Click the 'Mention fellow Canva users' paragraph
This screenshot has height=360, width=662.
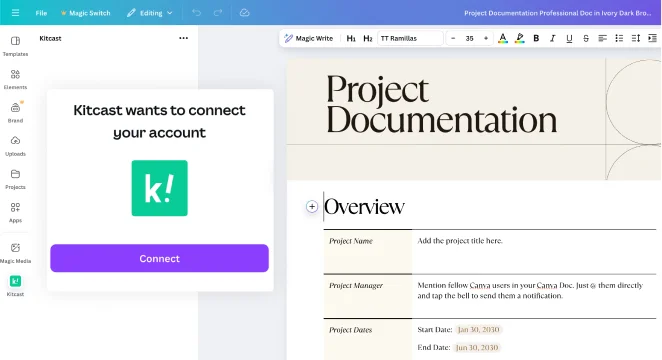530,291
